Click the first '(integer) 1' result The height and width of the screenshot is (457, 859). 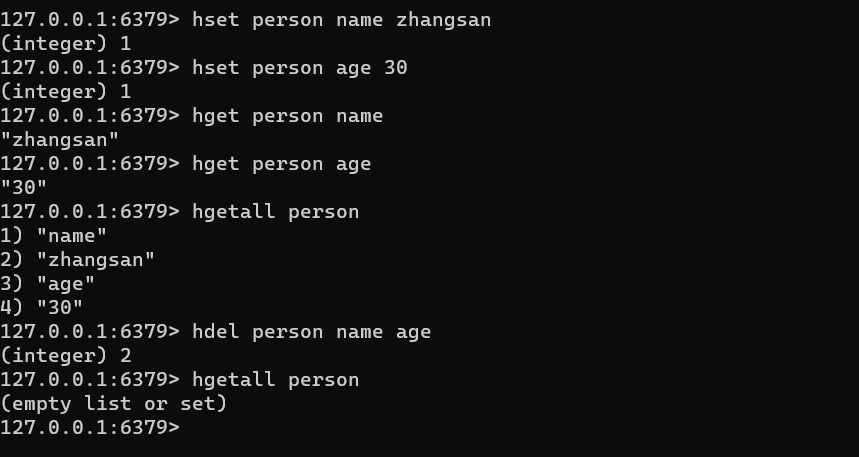coord(66,44)
